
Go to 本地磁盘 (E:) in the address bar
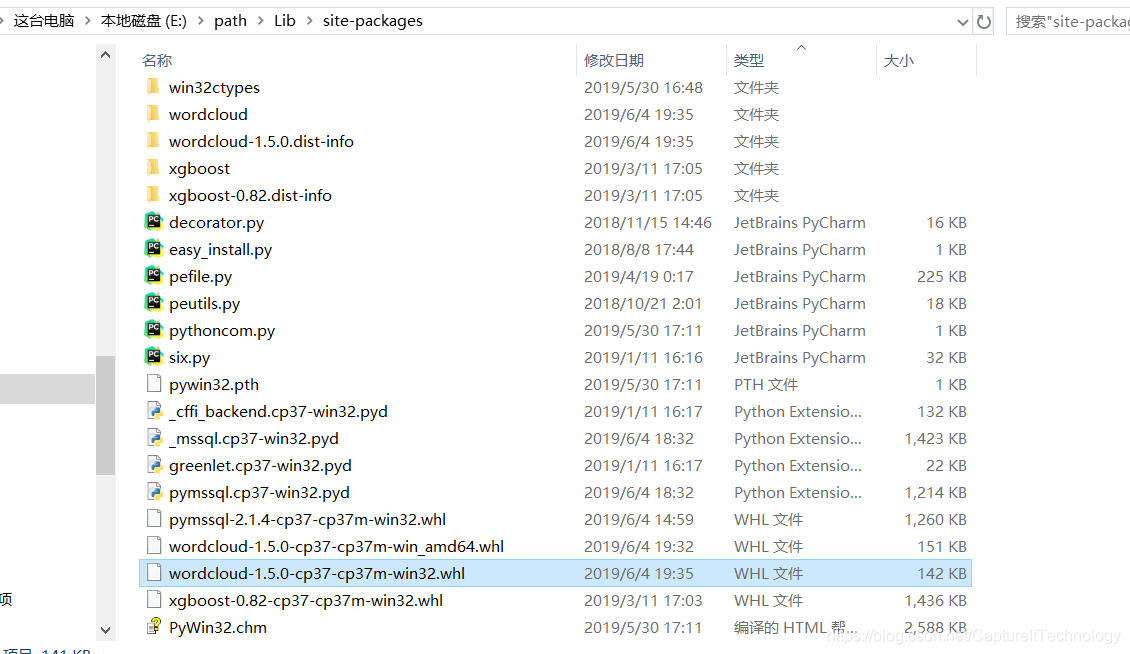pos(143,21)
